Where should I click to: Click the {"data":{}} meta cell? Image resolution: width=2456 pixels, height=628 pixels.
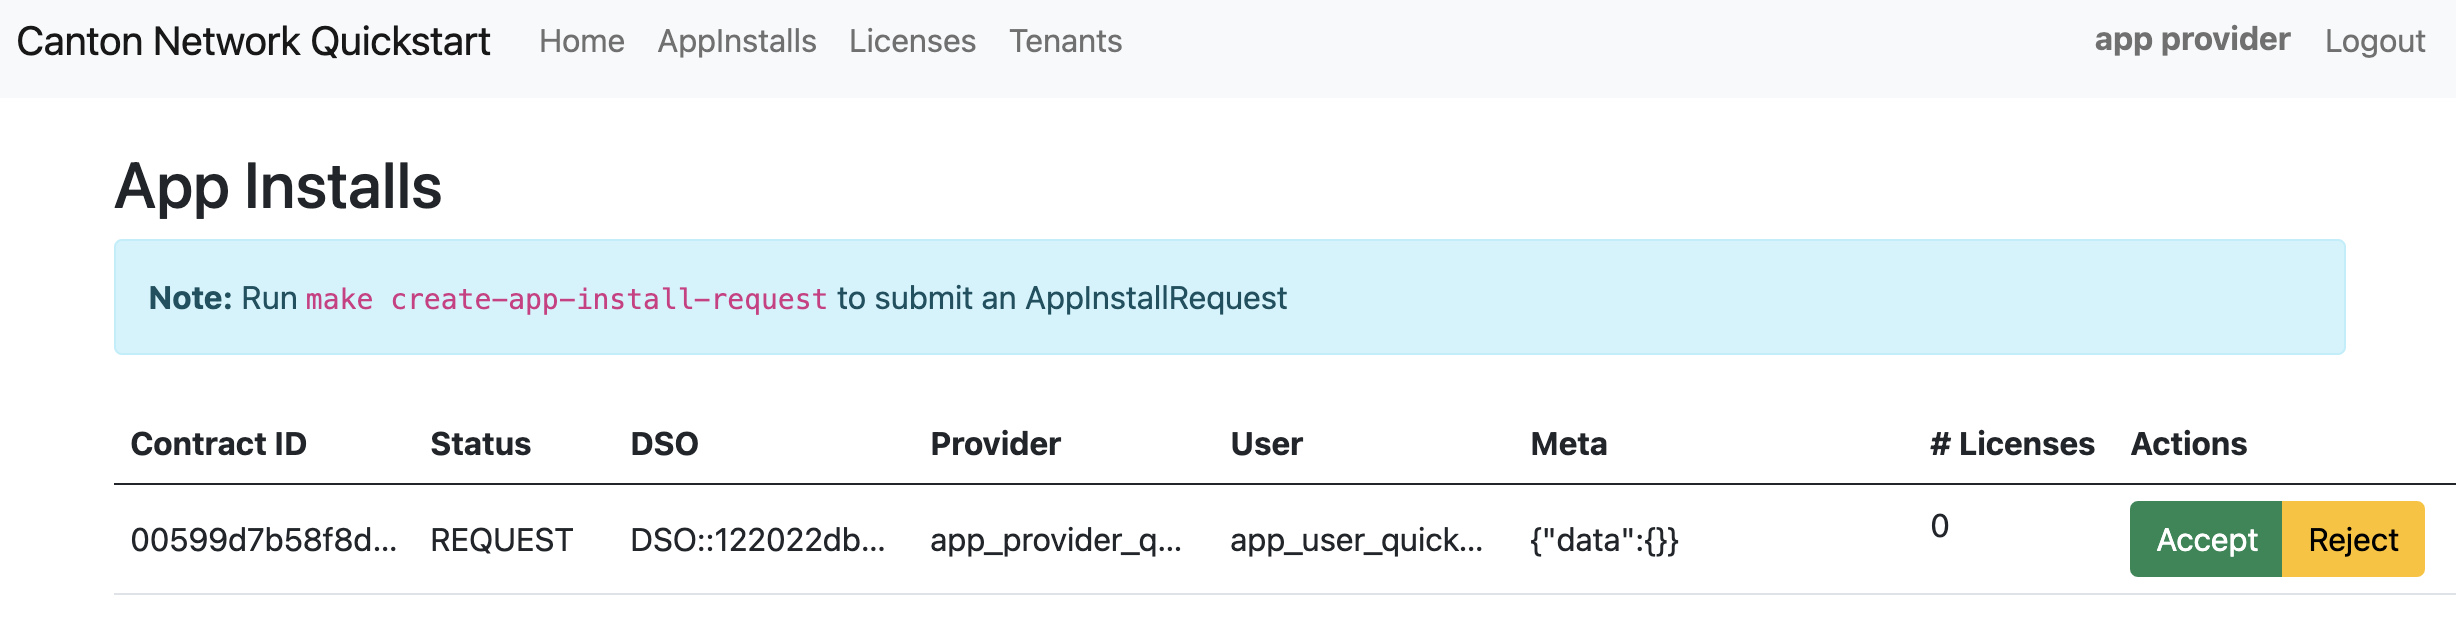point(1604,540)
